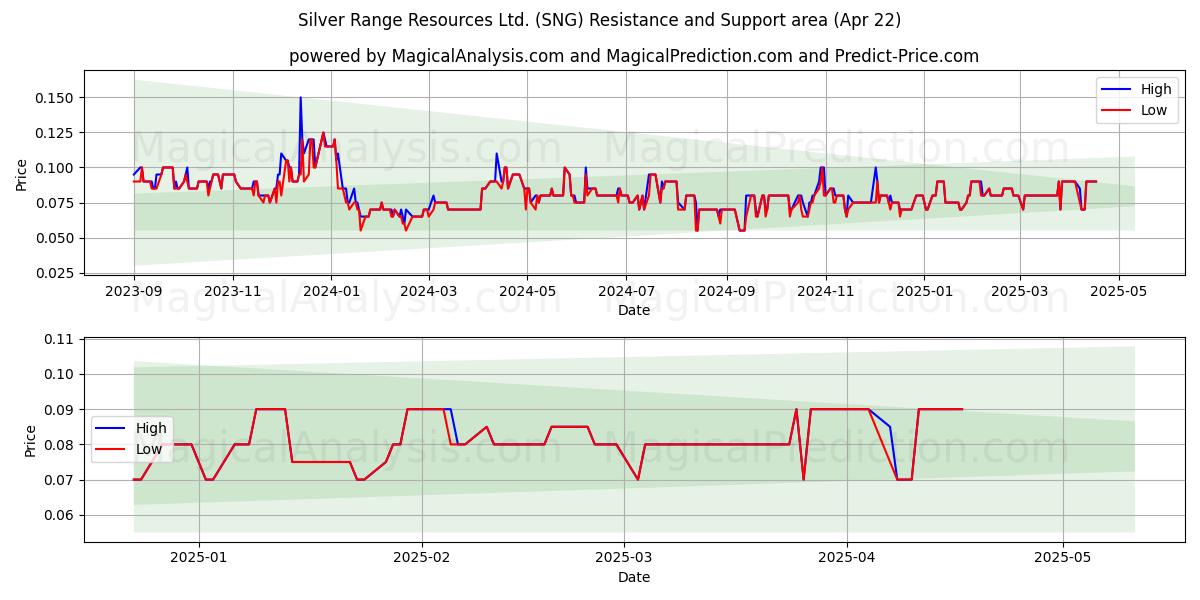Click the 2025-01 tick label on the upper chart
The height and width of the screenshot is (600, 1200).
924,291
